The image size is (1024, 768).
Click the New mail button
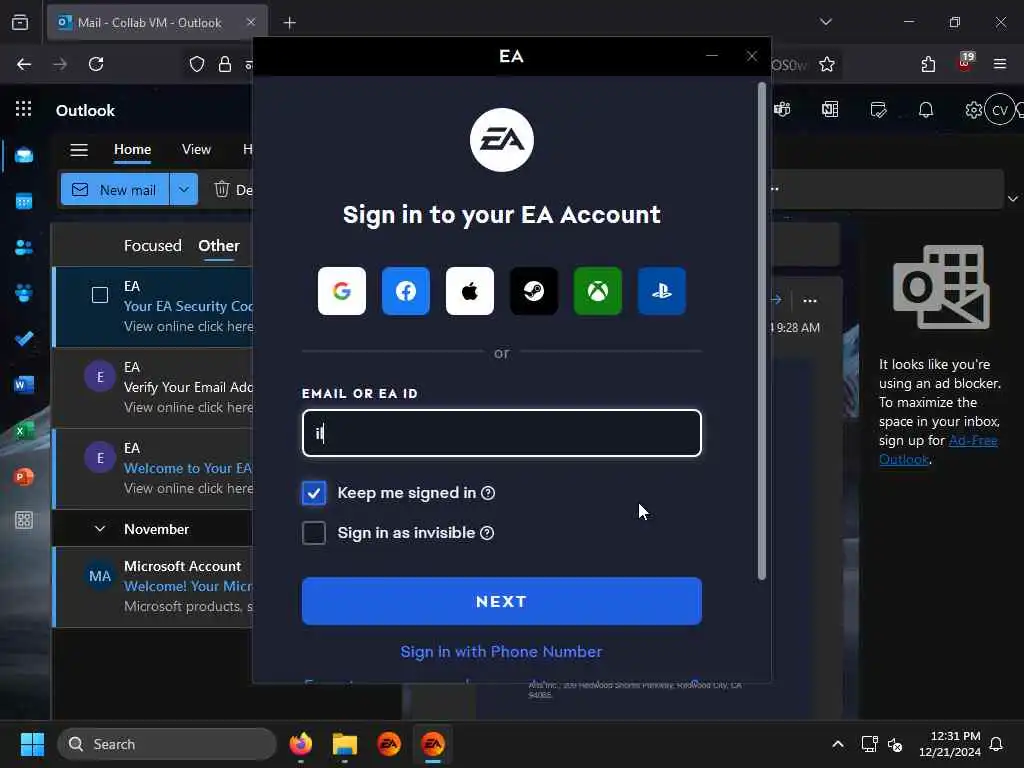pyautogui.click(x=116, y=189)
